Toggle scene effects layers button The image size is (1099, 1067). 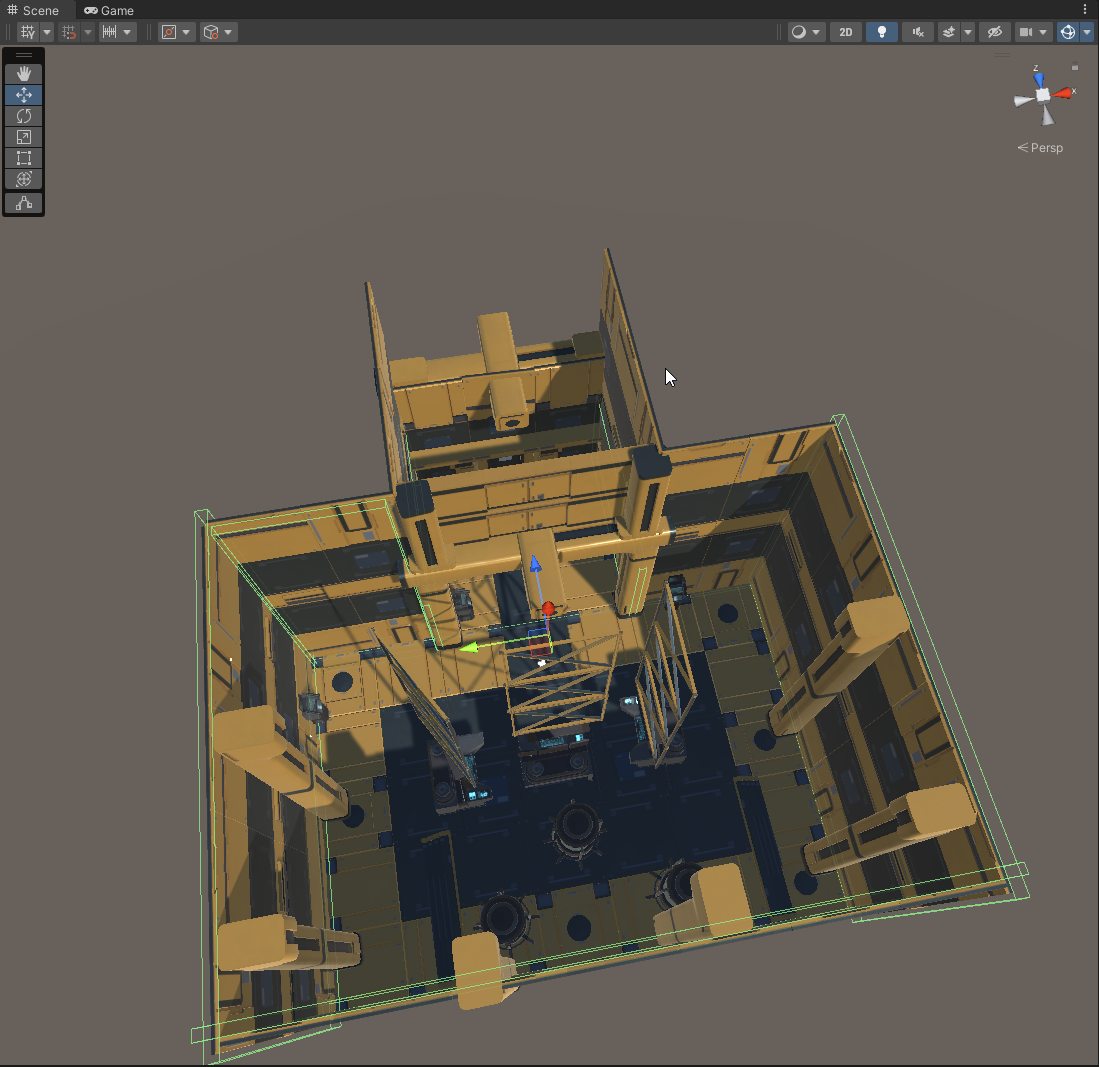(x=949, y=32)
